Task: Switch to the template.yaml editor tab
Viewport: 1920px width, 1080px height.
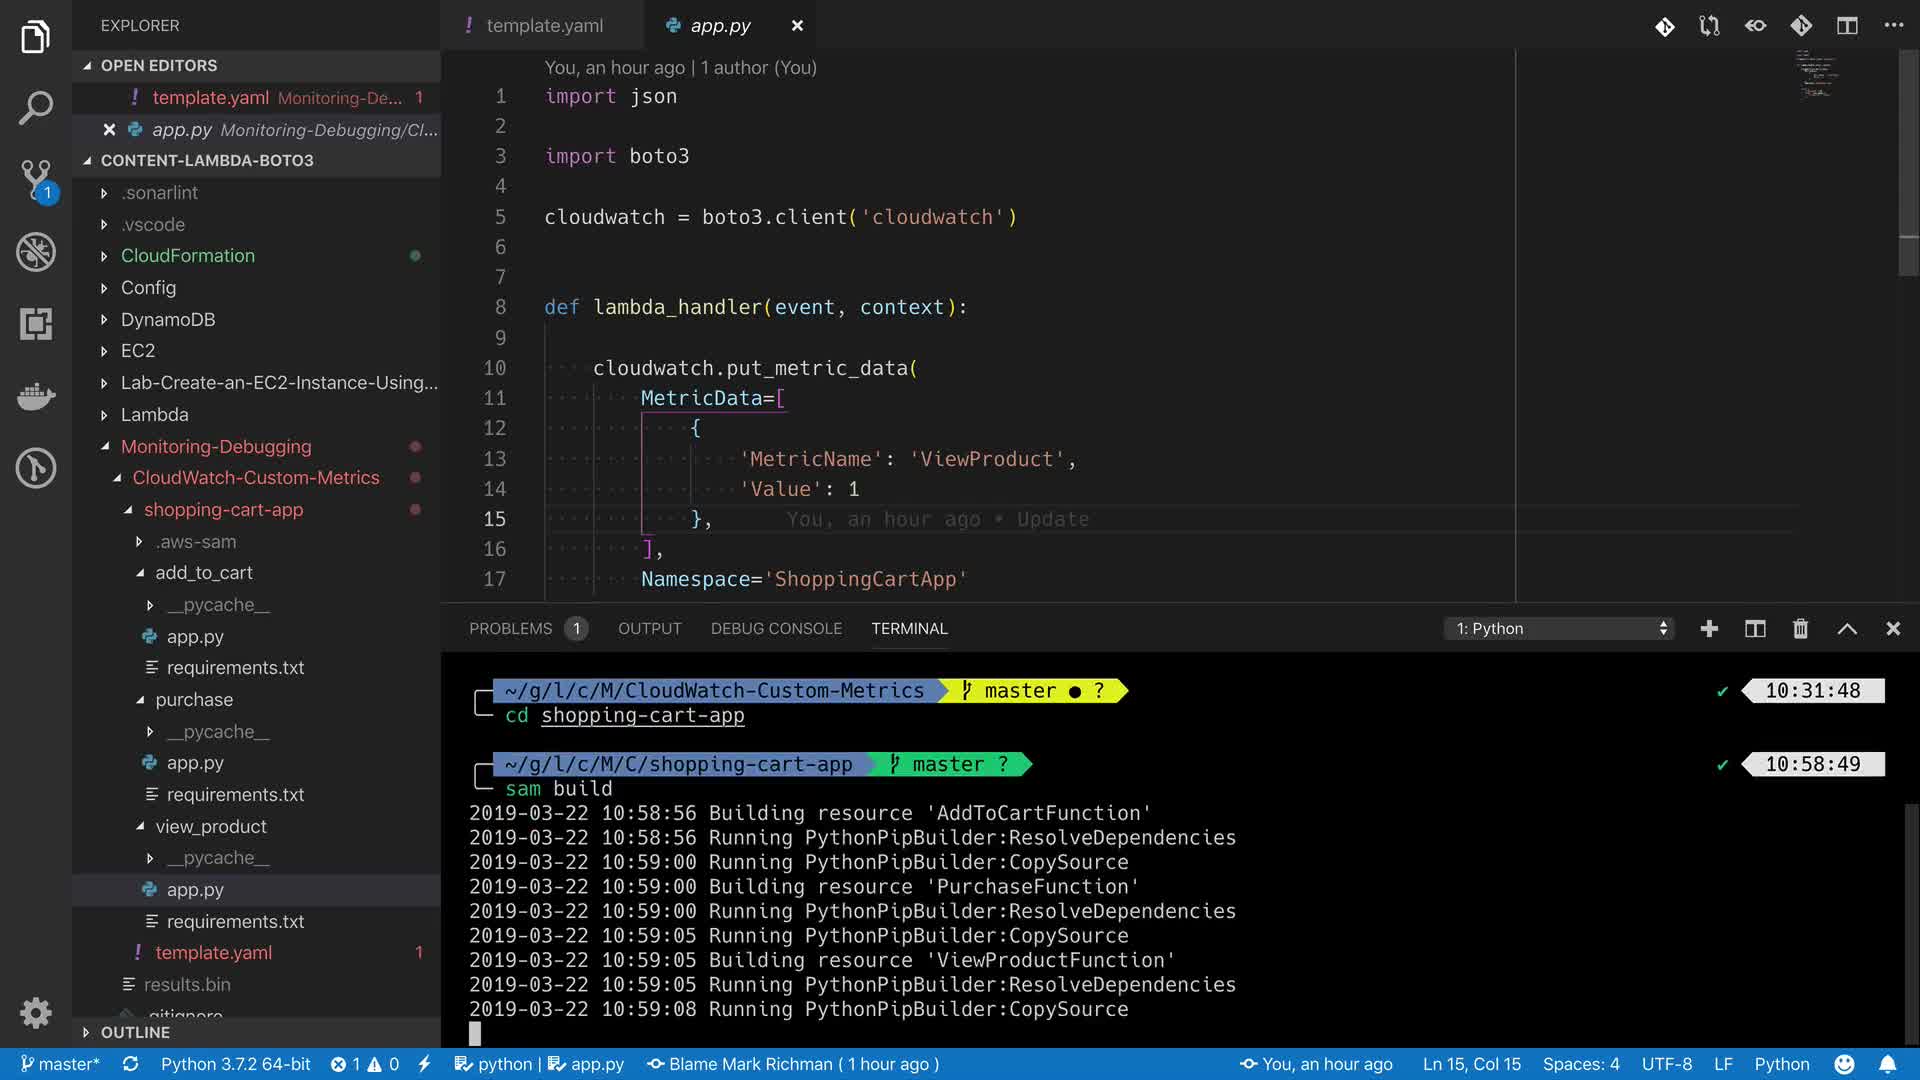Action: (x=544, y=26)
